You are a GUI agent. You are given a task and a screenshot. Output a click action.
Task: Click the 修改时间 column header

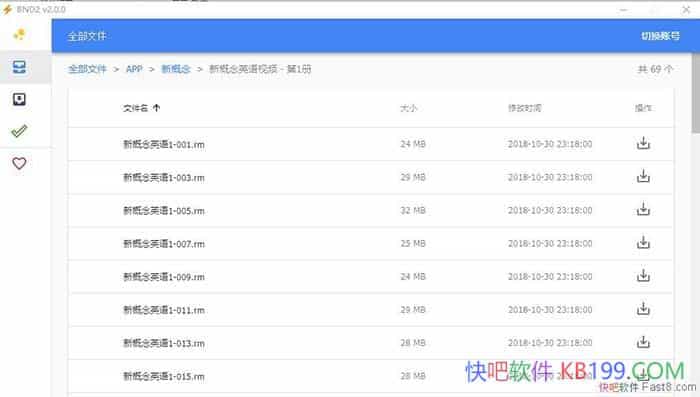tap(525, 108)
